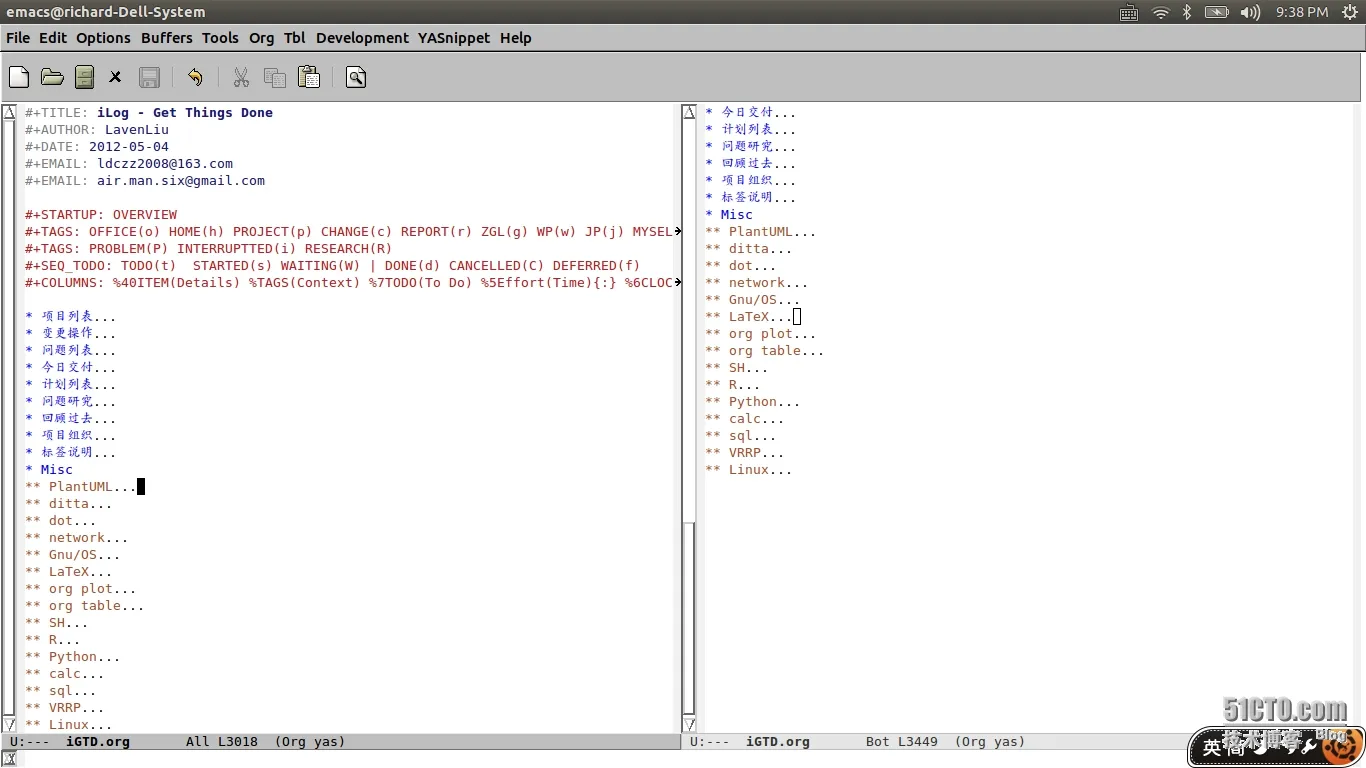Expand the Gnu/OS subheading in right pane
1366x768 pixels.
753,300
